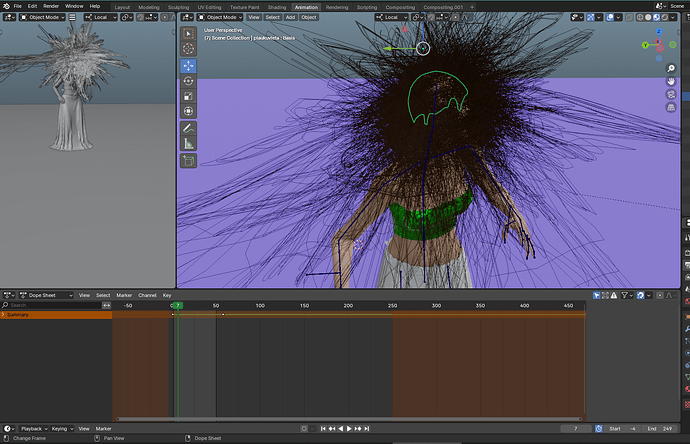
Task: Select the Select Box tool
Action: click(x=188, y=34)
